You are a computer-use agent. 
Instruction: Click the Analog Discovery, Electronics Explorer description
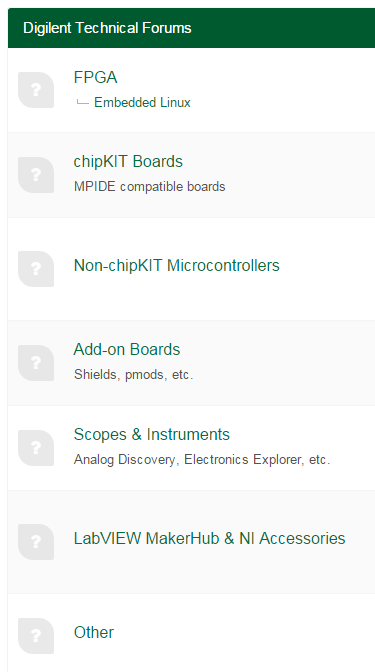click(x=202, y=460)
